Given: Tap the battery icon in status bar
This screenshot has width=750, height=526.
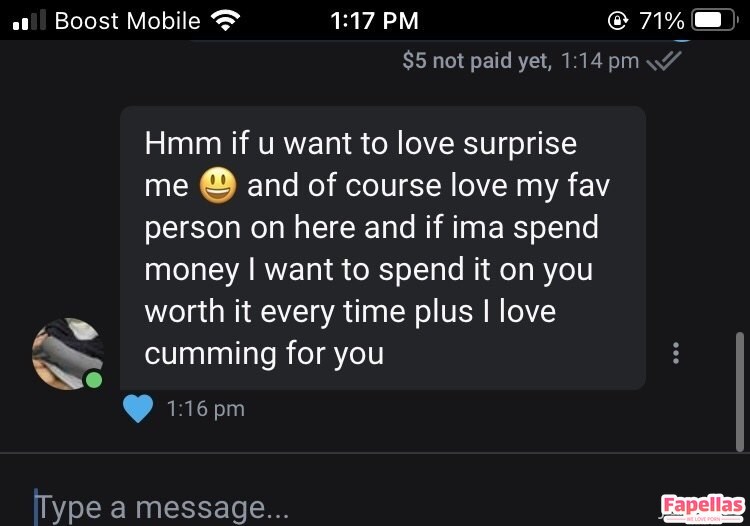Looking at the screenshot, I should click(x=715, y=21).
